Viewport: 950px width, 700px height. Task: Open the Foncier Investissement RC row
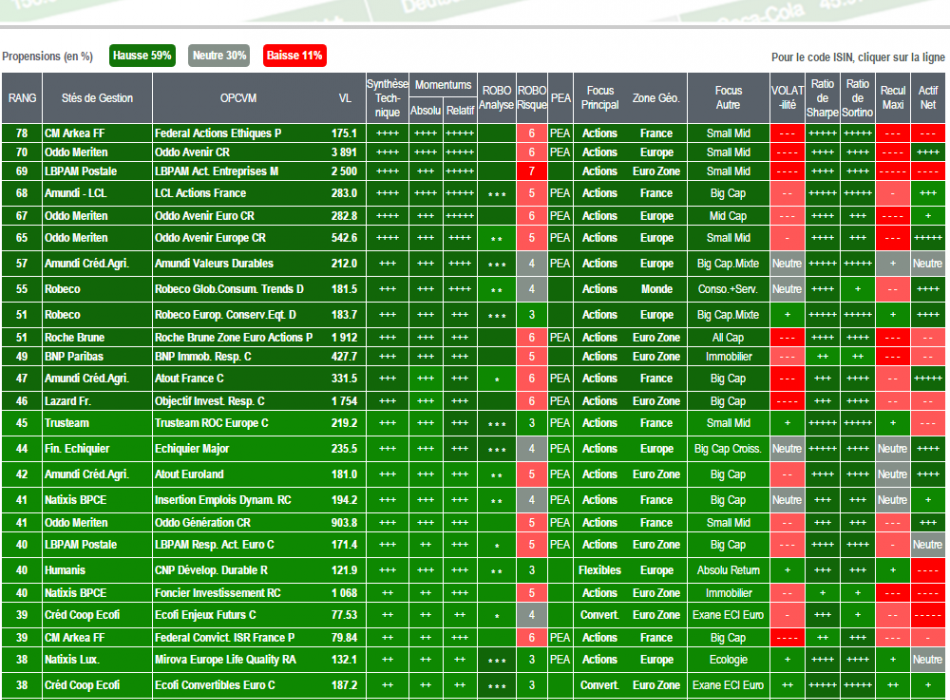pos(473,593)
